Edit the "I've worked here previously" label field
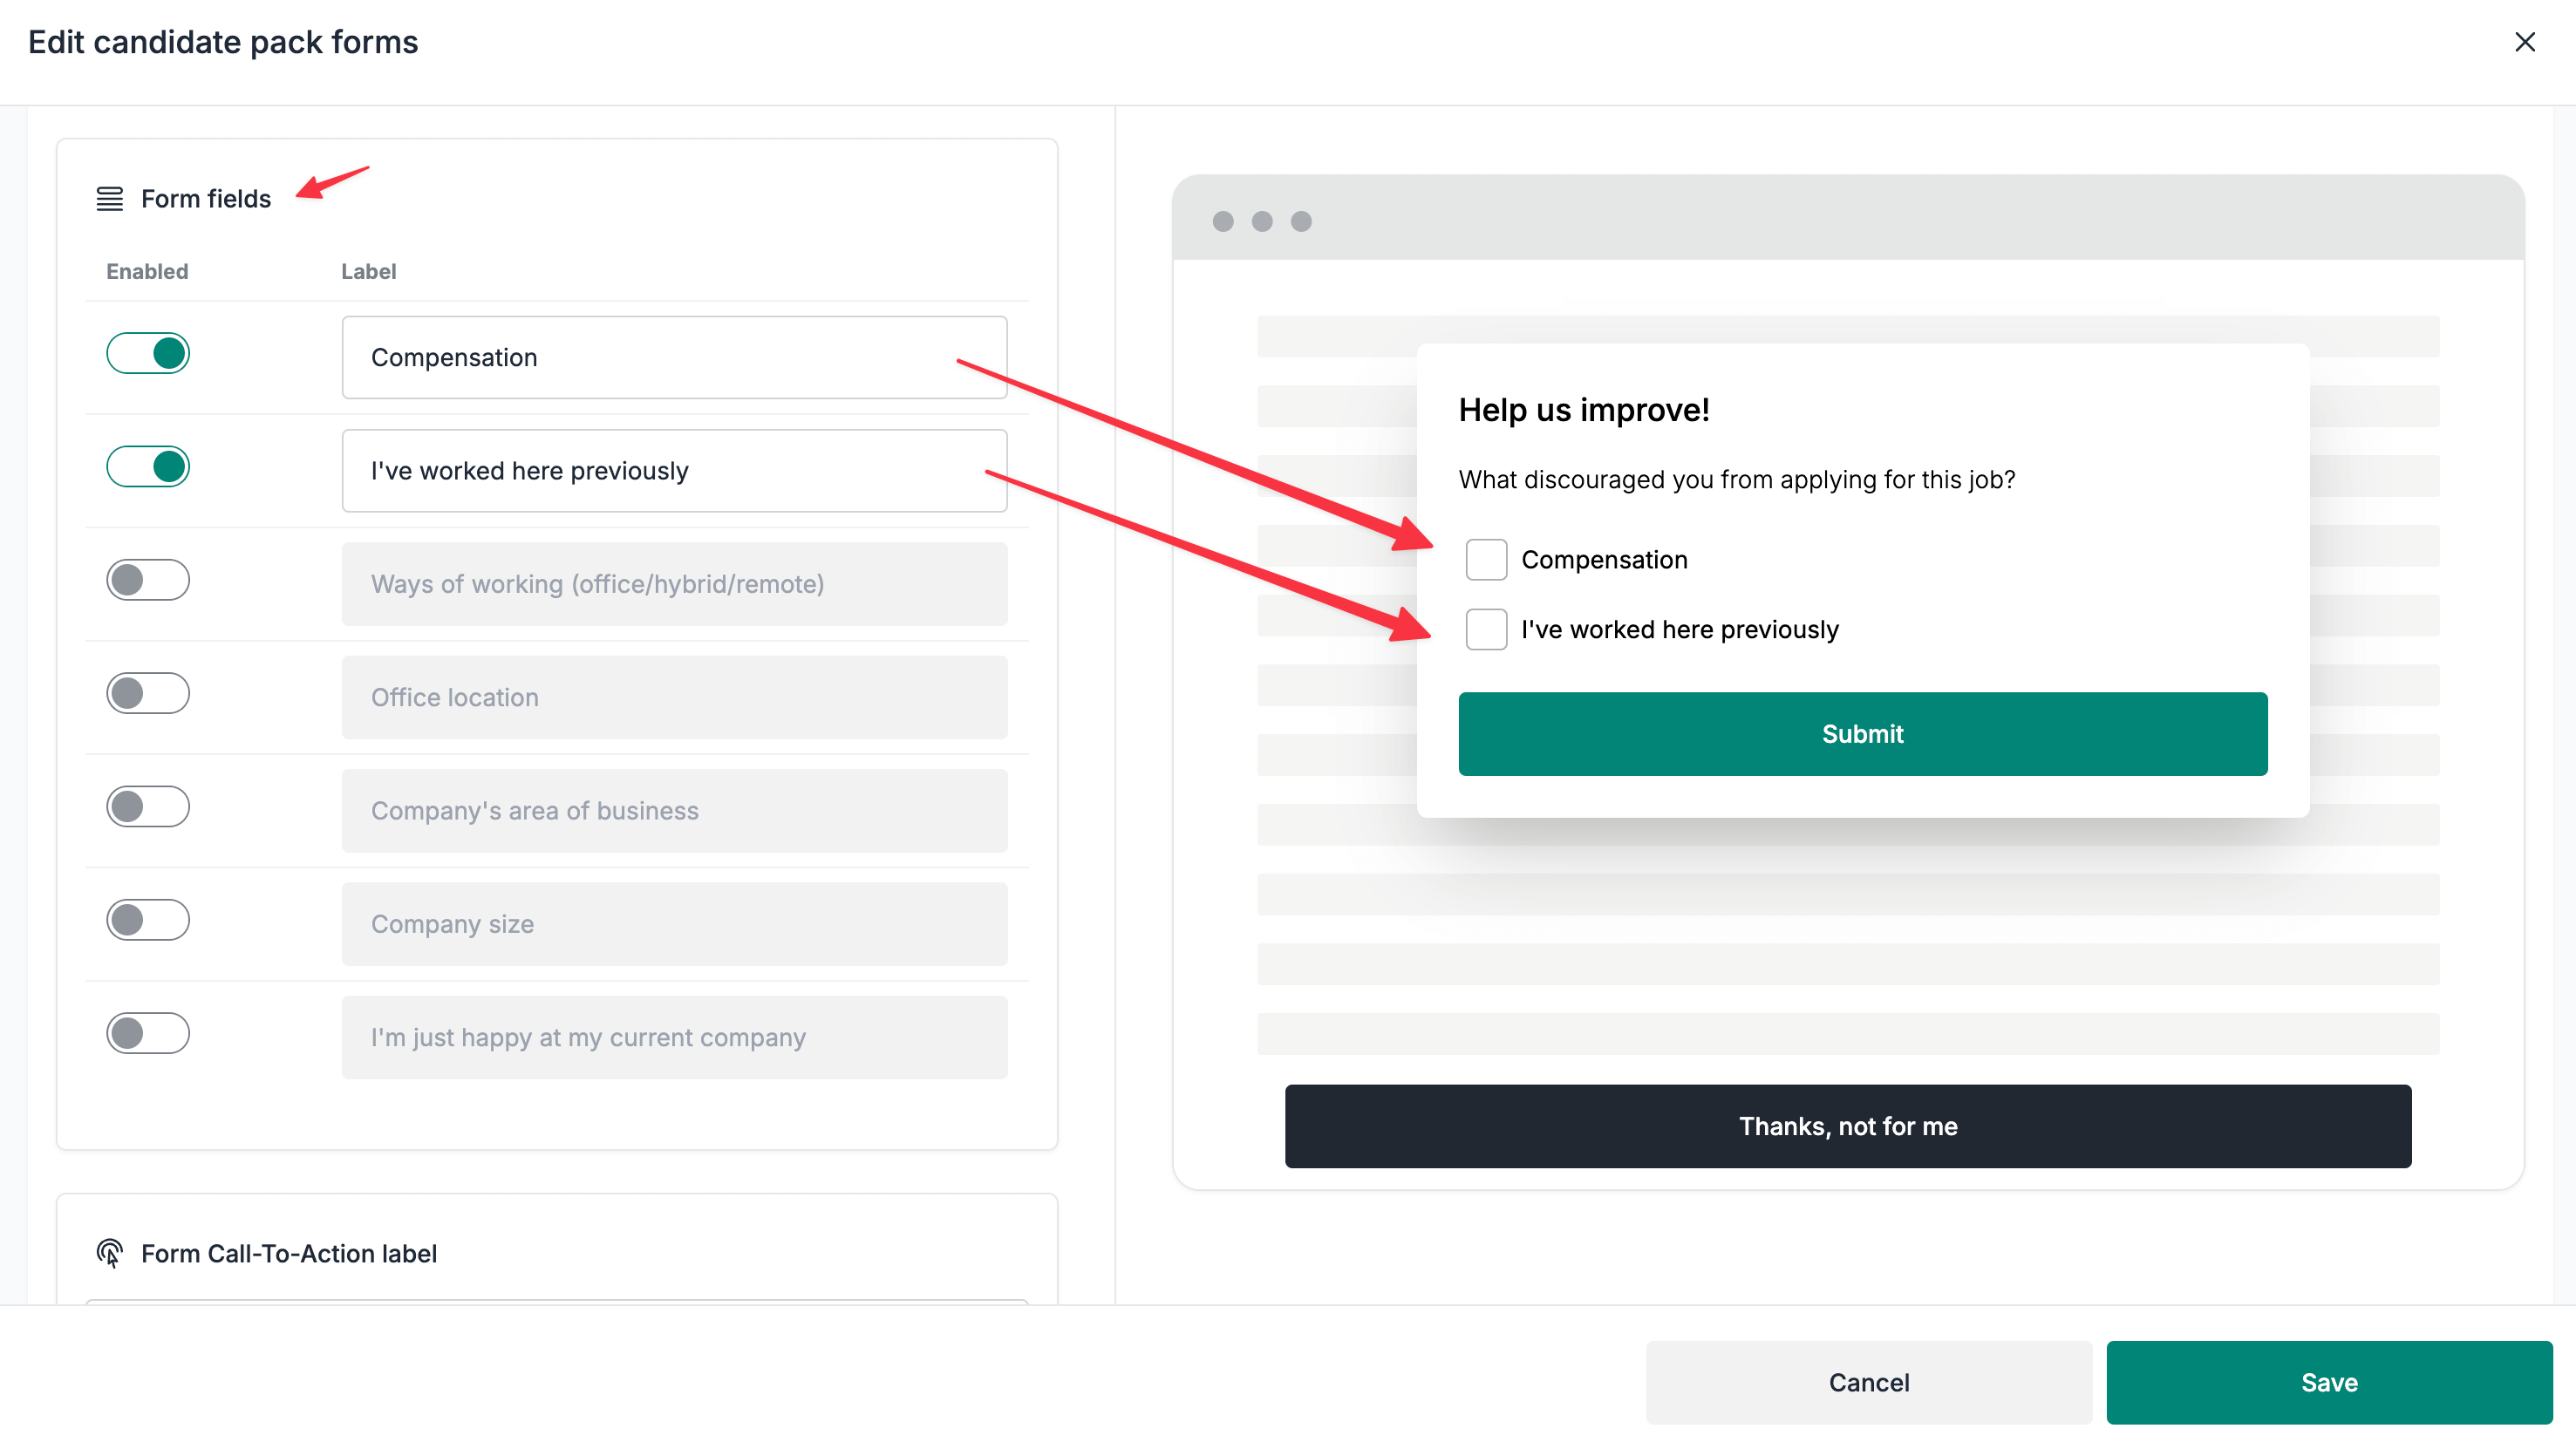Viewport: 2576px width, 1449px height. 673,470
